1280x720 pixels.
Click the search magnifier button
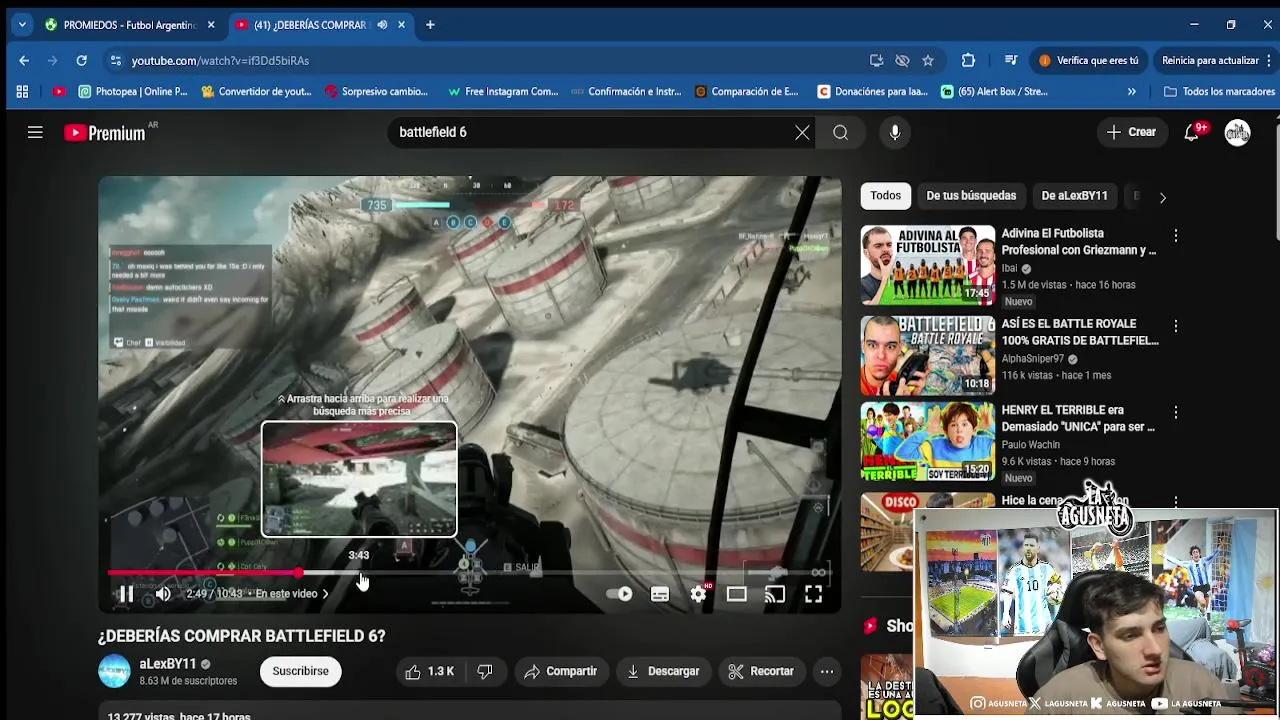pos(841,132)
